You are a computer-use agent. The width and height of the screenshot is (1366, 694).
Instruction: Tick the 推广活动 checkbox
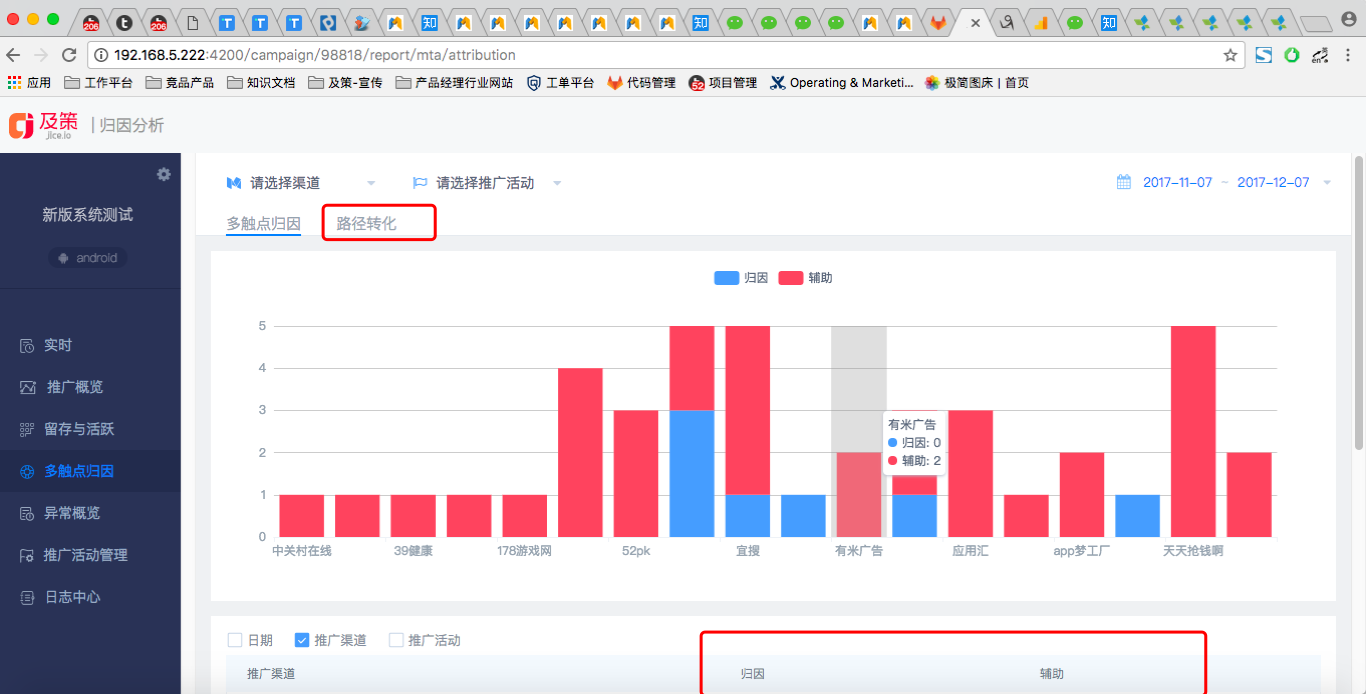[x=396, y=640]
